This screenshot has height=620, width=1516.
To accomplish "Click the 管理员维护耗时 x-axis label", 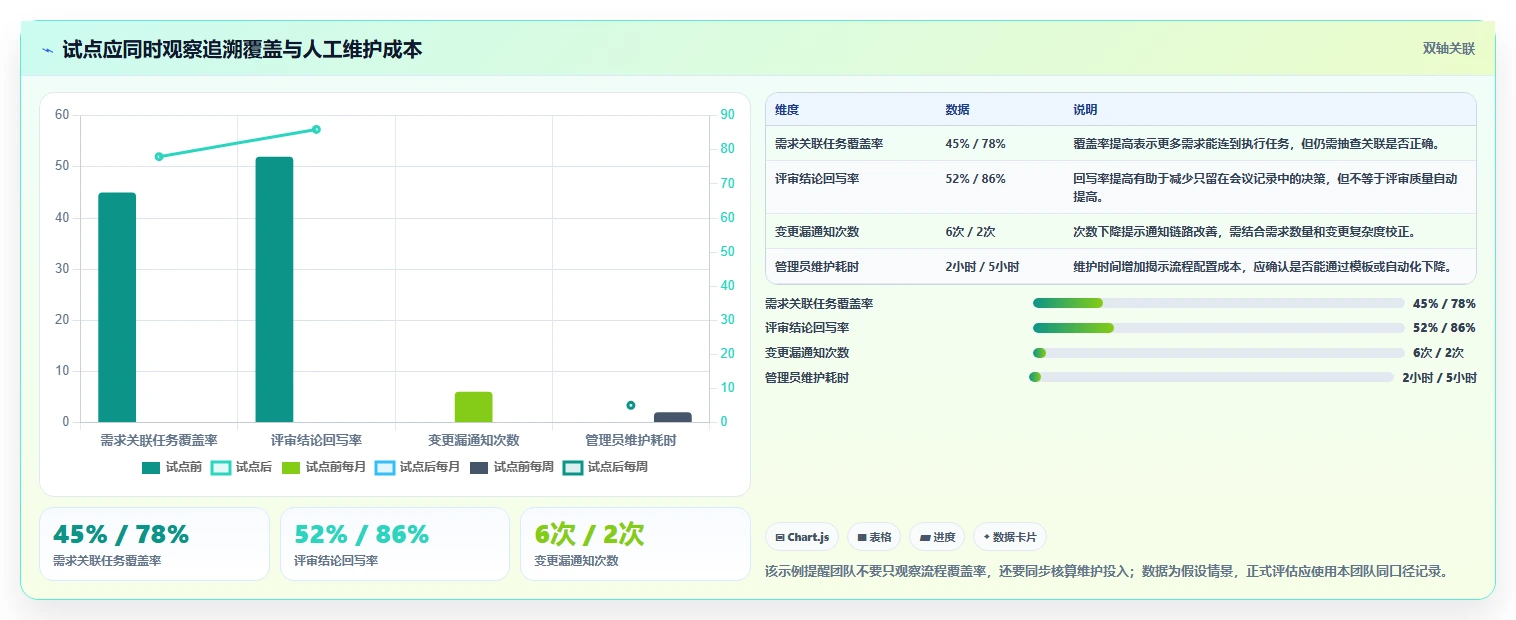I will point(631,440).
